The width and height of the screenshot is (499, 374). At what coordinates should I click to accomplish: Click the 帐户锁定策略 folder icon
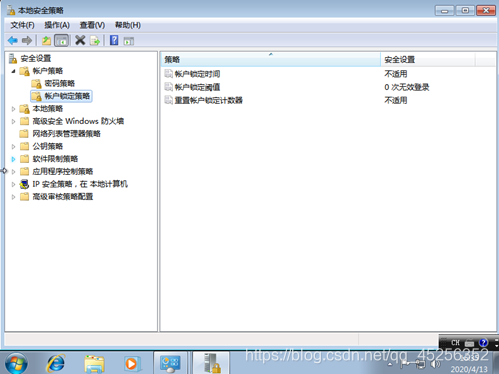[x=36, y=96]
